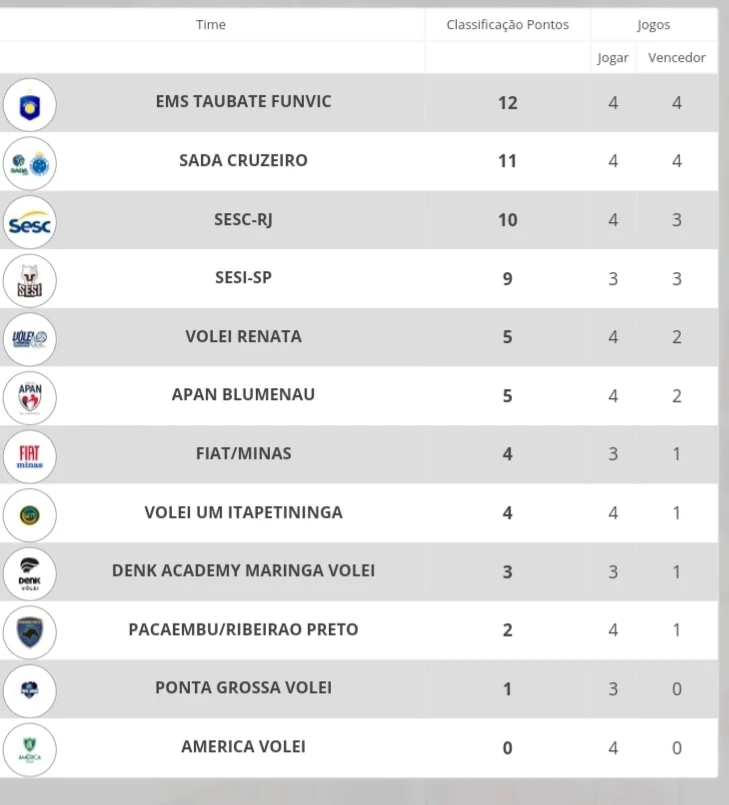This screenshot has width=729, height=805.
Task: Click the APAN Blumenau logo
Action: (x=29, y=398)
